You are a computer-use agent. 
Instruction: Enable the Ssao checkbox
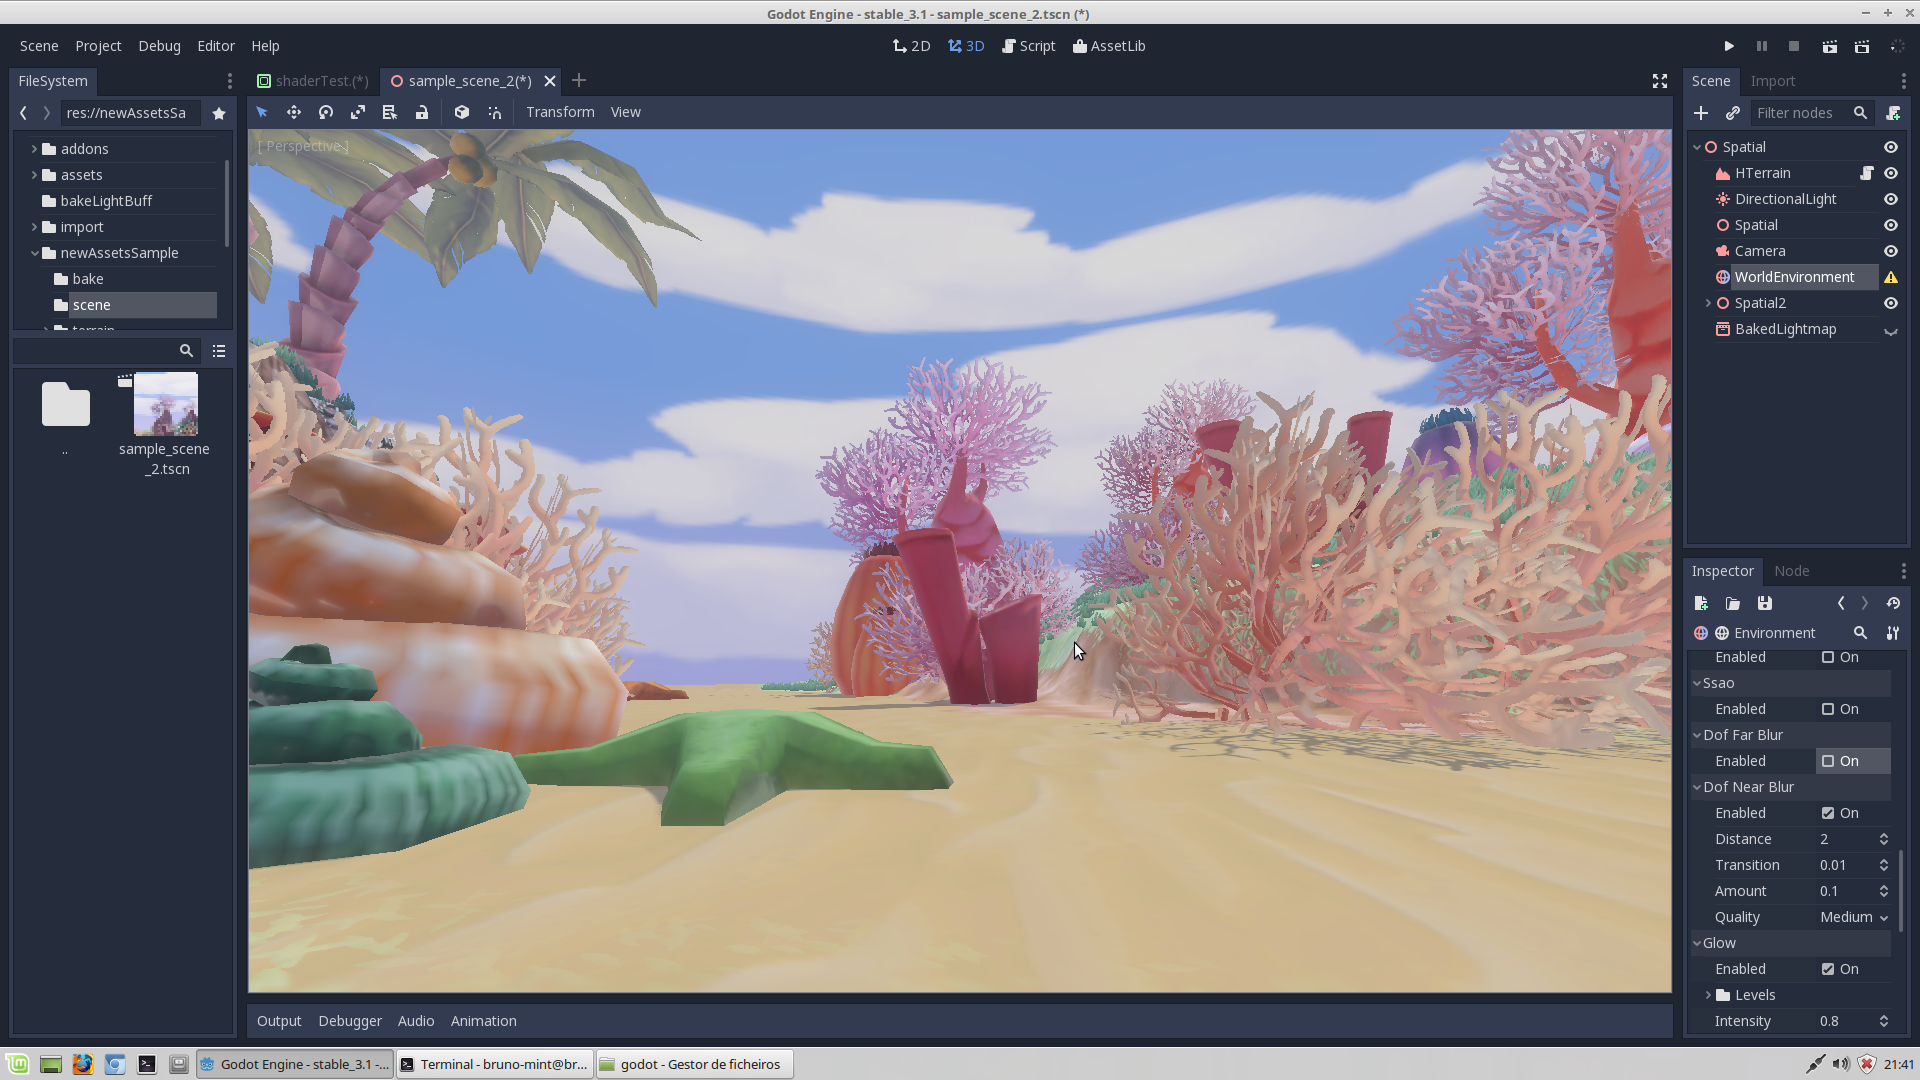1828,709
